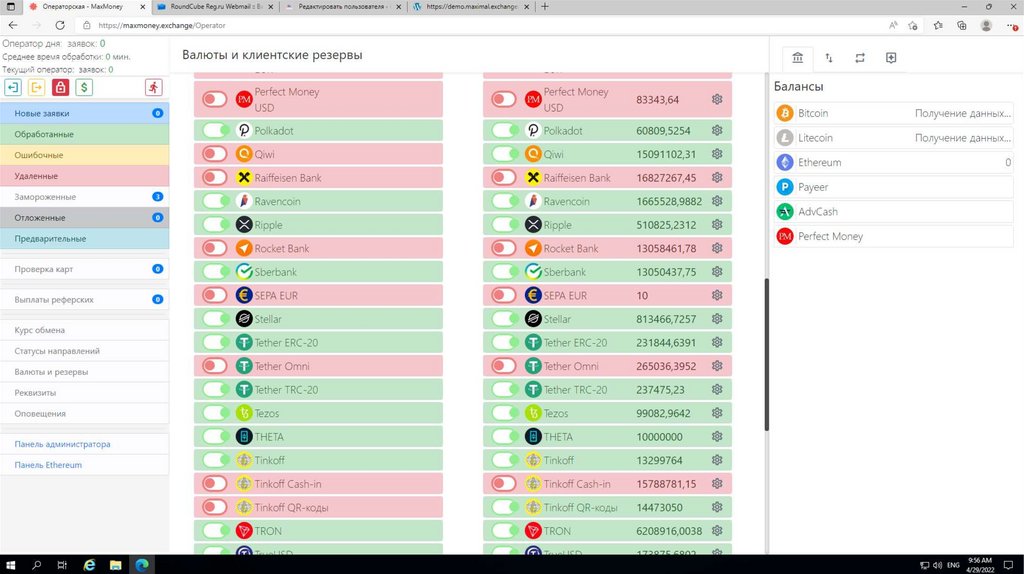Open settings gear for Perfect Money USD reserve
The height and width of the screenshot is (574, 1024).
click(717, 99)
